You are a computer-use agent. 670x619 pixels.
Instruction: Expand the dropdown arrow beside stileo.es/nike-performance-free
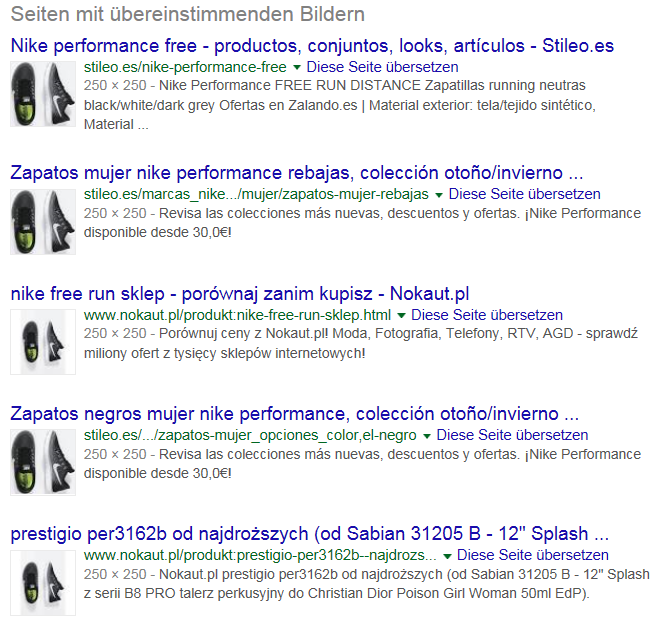pyautogui.click(x=297, y=67)
